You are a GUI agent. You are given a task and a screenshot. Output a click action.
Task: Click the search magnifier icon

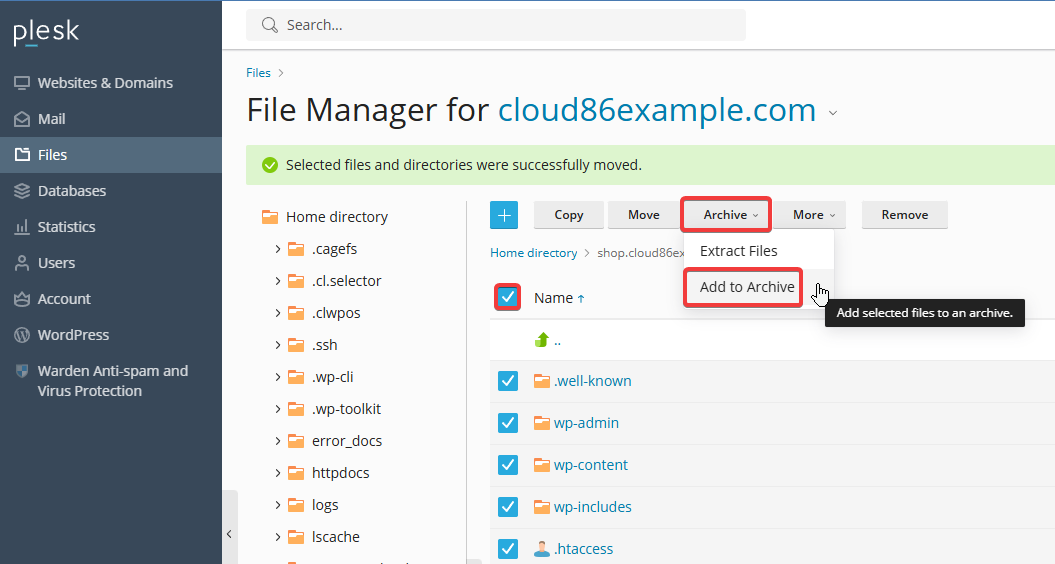pos(270,25)
